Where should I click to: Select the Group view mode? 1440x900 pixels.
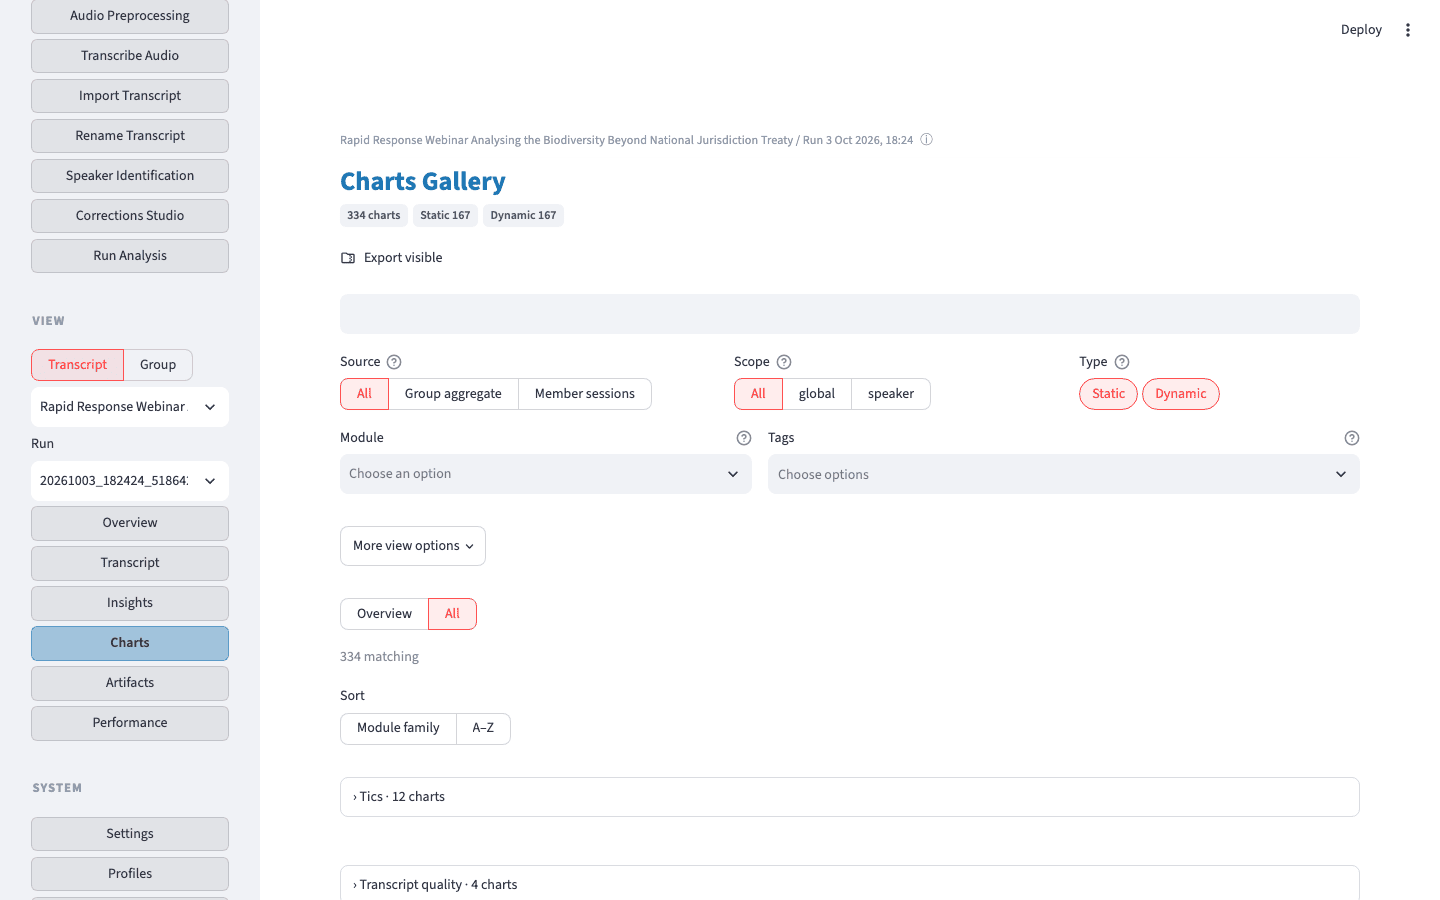158,365
